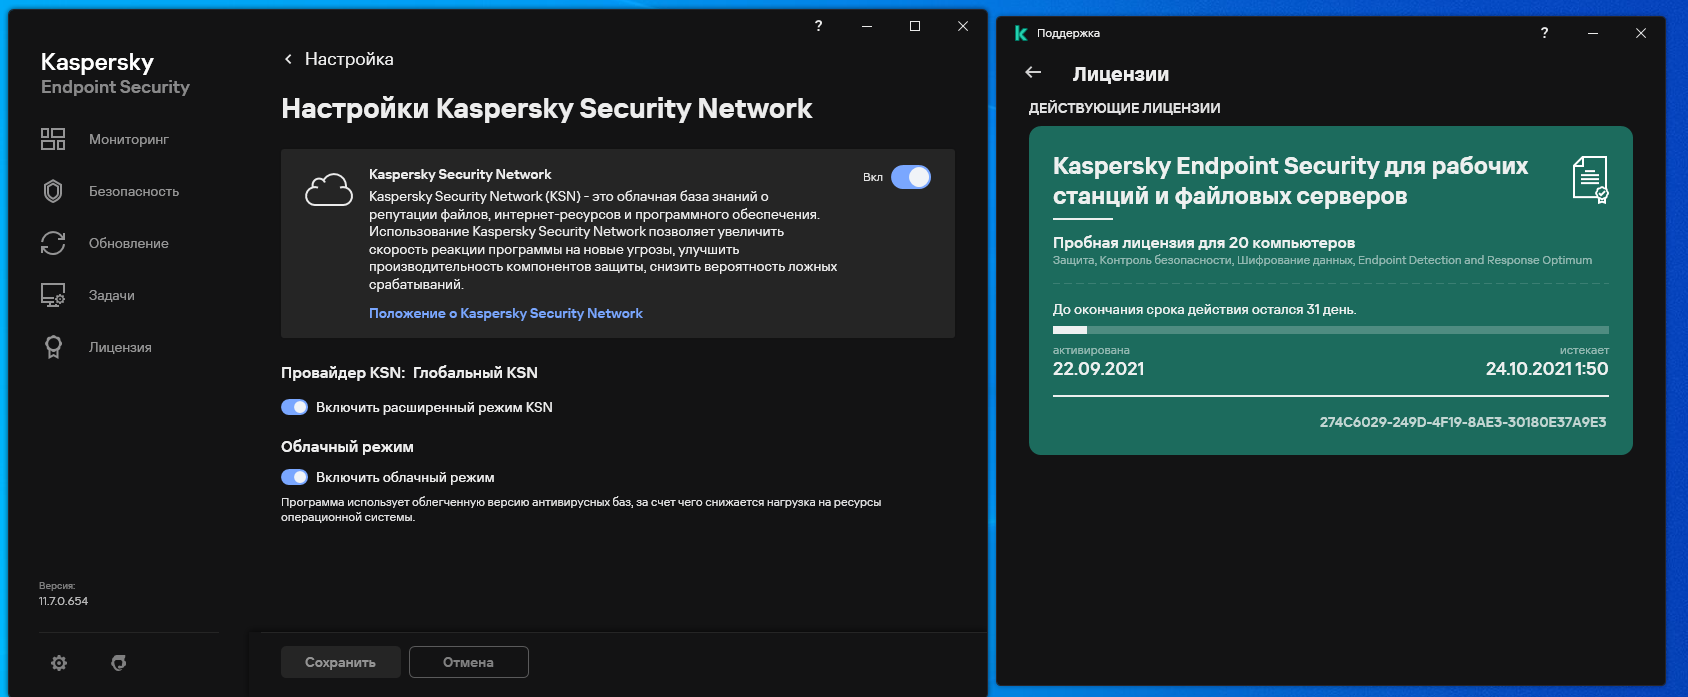Select the license key 274C6029-249D-4F19-8AE3-30180E37A9E3

(x=1463, y=422)
